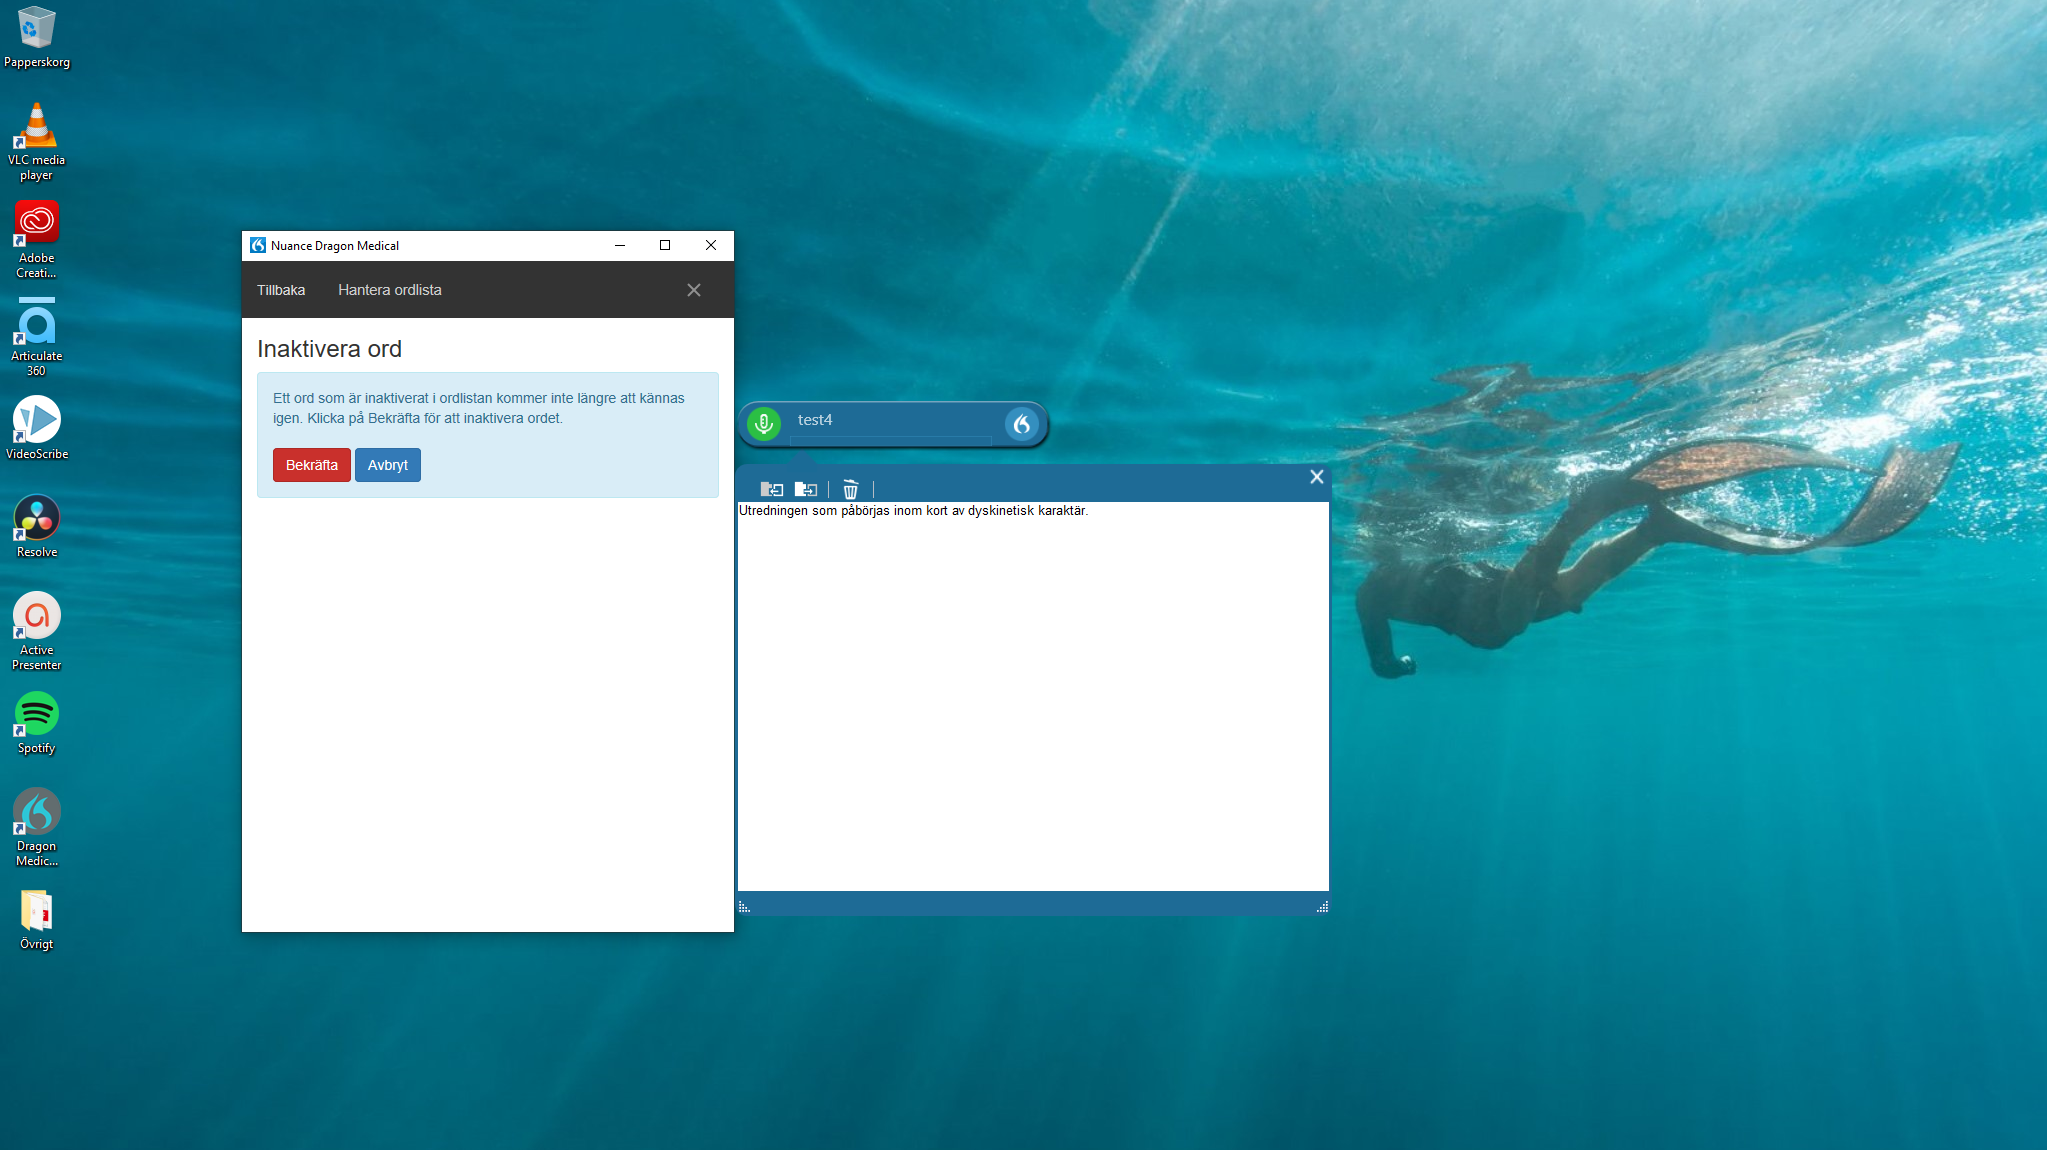Open the Hantera ordlista tab
The image size is (2047, 1150).
(389, 290)
